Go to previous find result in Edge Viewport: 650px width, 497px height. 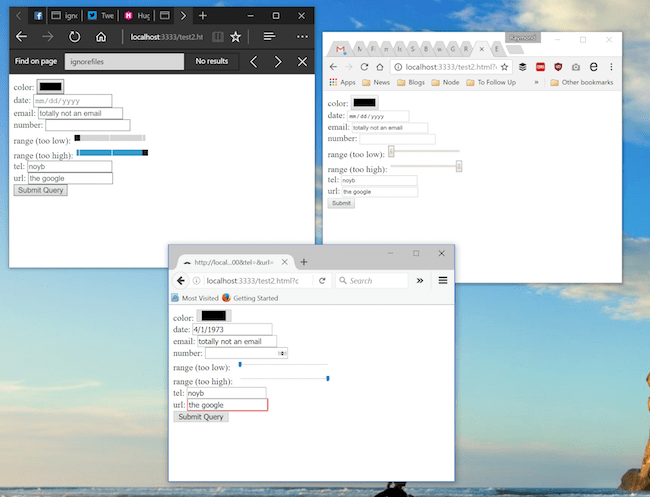coord(254,62)
